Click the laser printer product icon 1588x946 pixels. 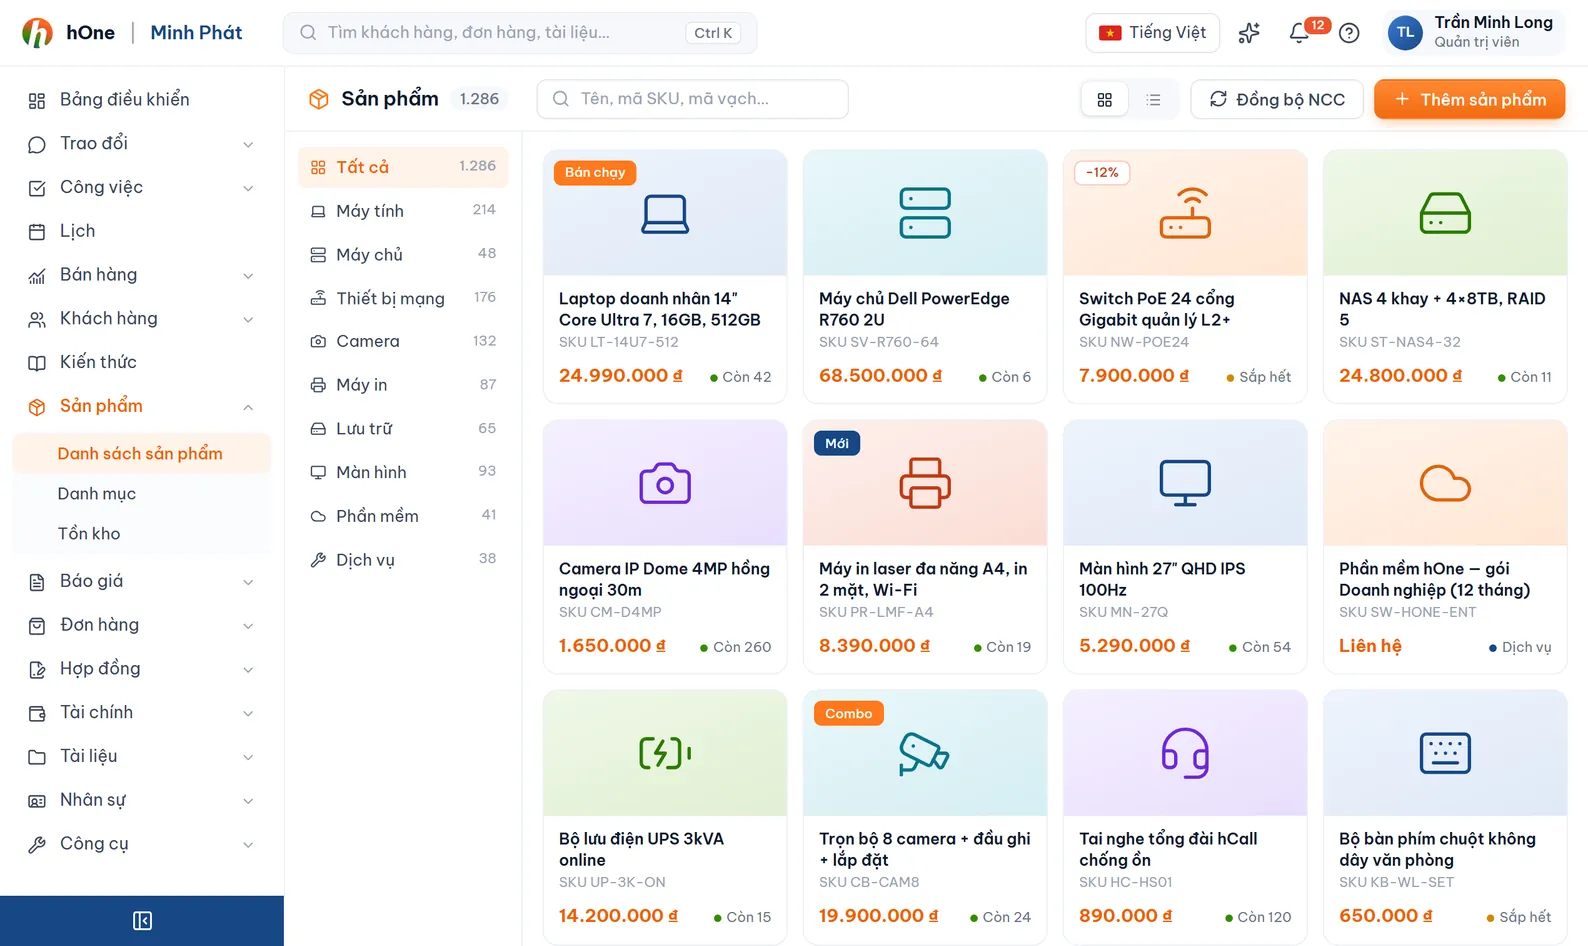(x=925, y=483)
